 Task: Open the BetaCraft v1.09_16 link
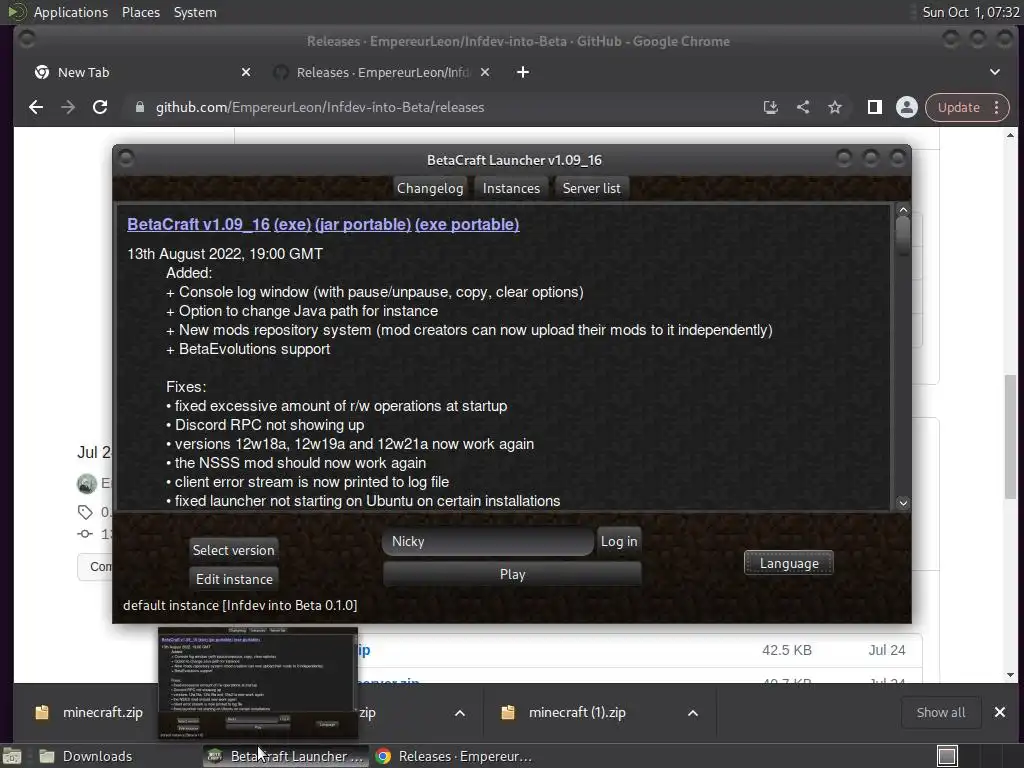point(199,224)
